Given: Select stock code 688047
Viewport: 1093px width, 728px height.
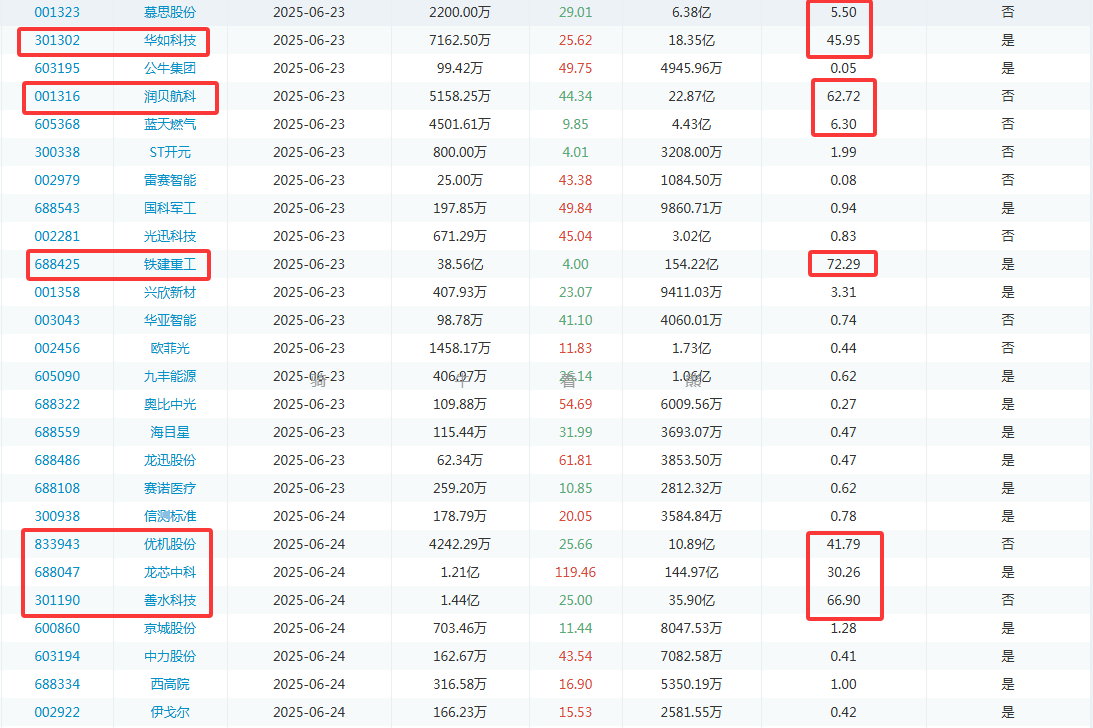Looking at the screenshot, I should click(x=57, y=572).
